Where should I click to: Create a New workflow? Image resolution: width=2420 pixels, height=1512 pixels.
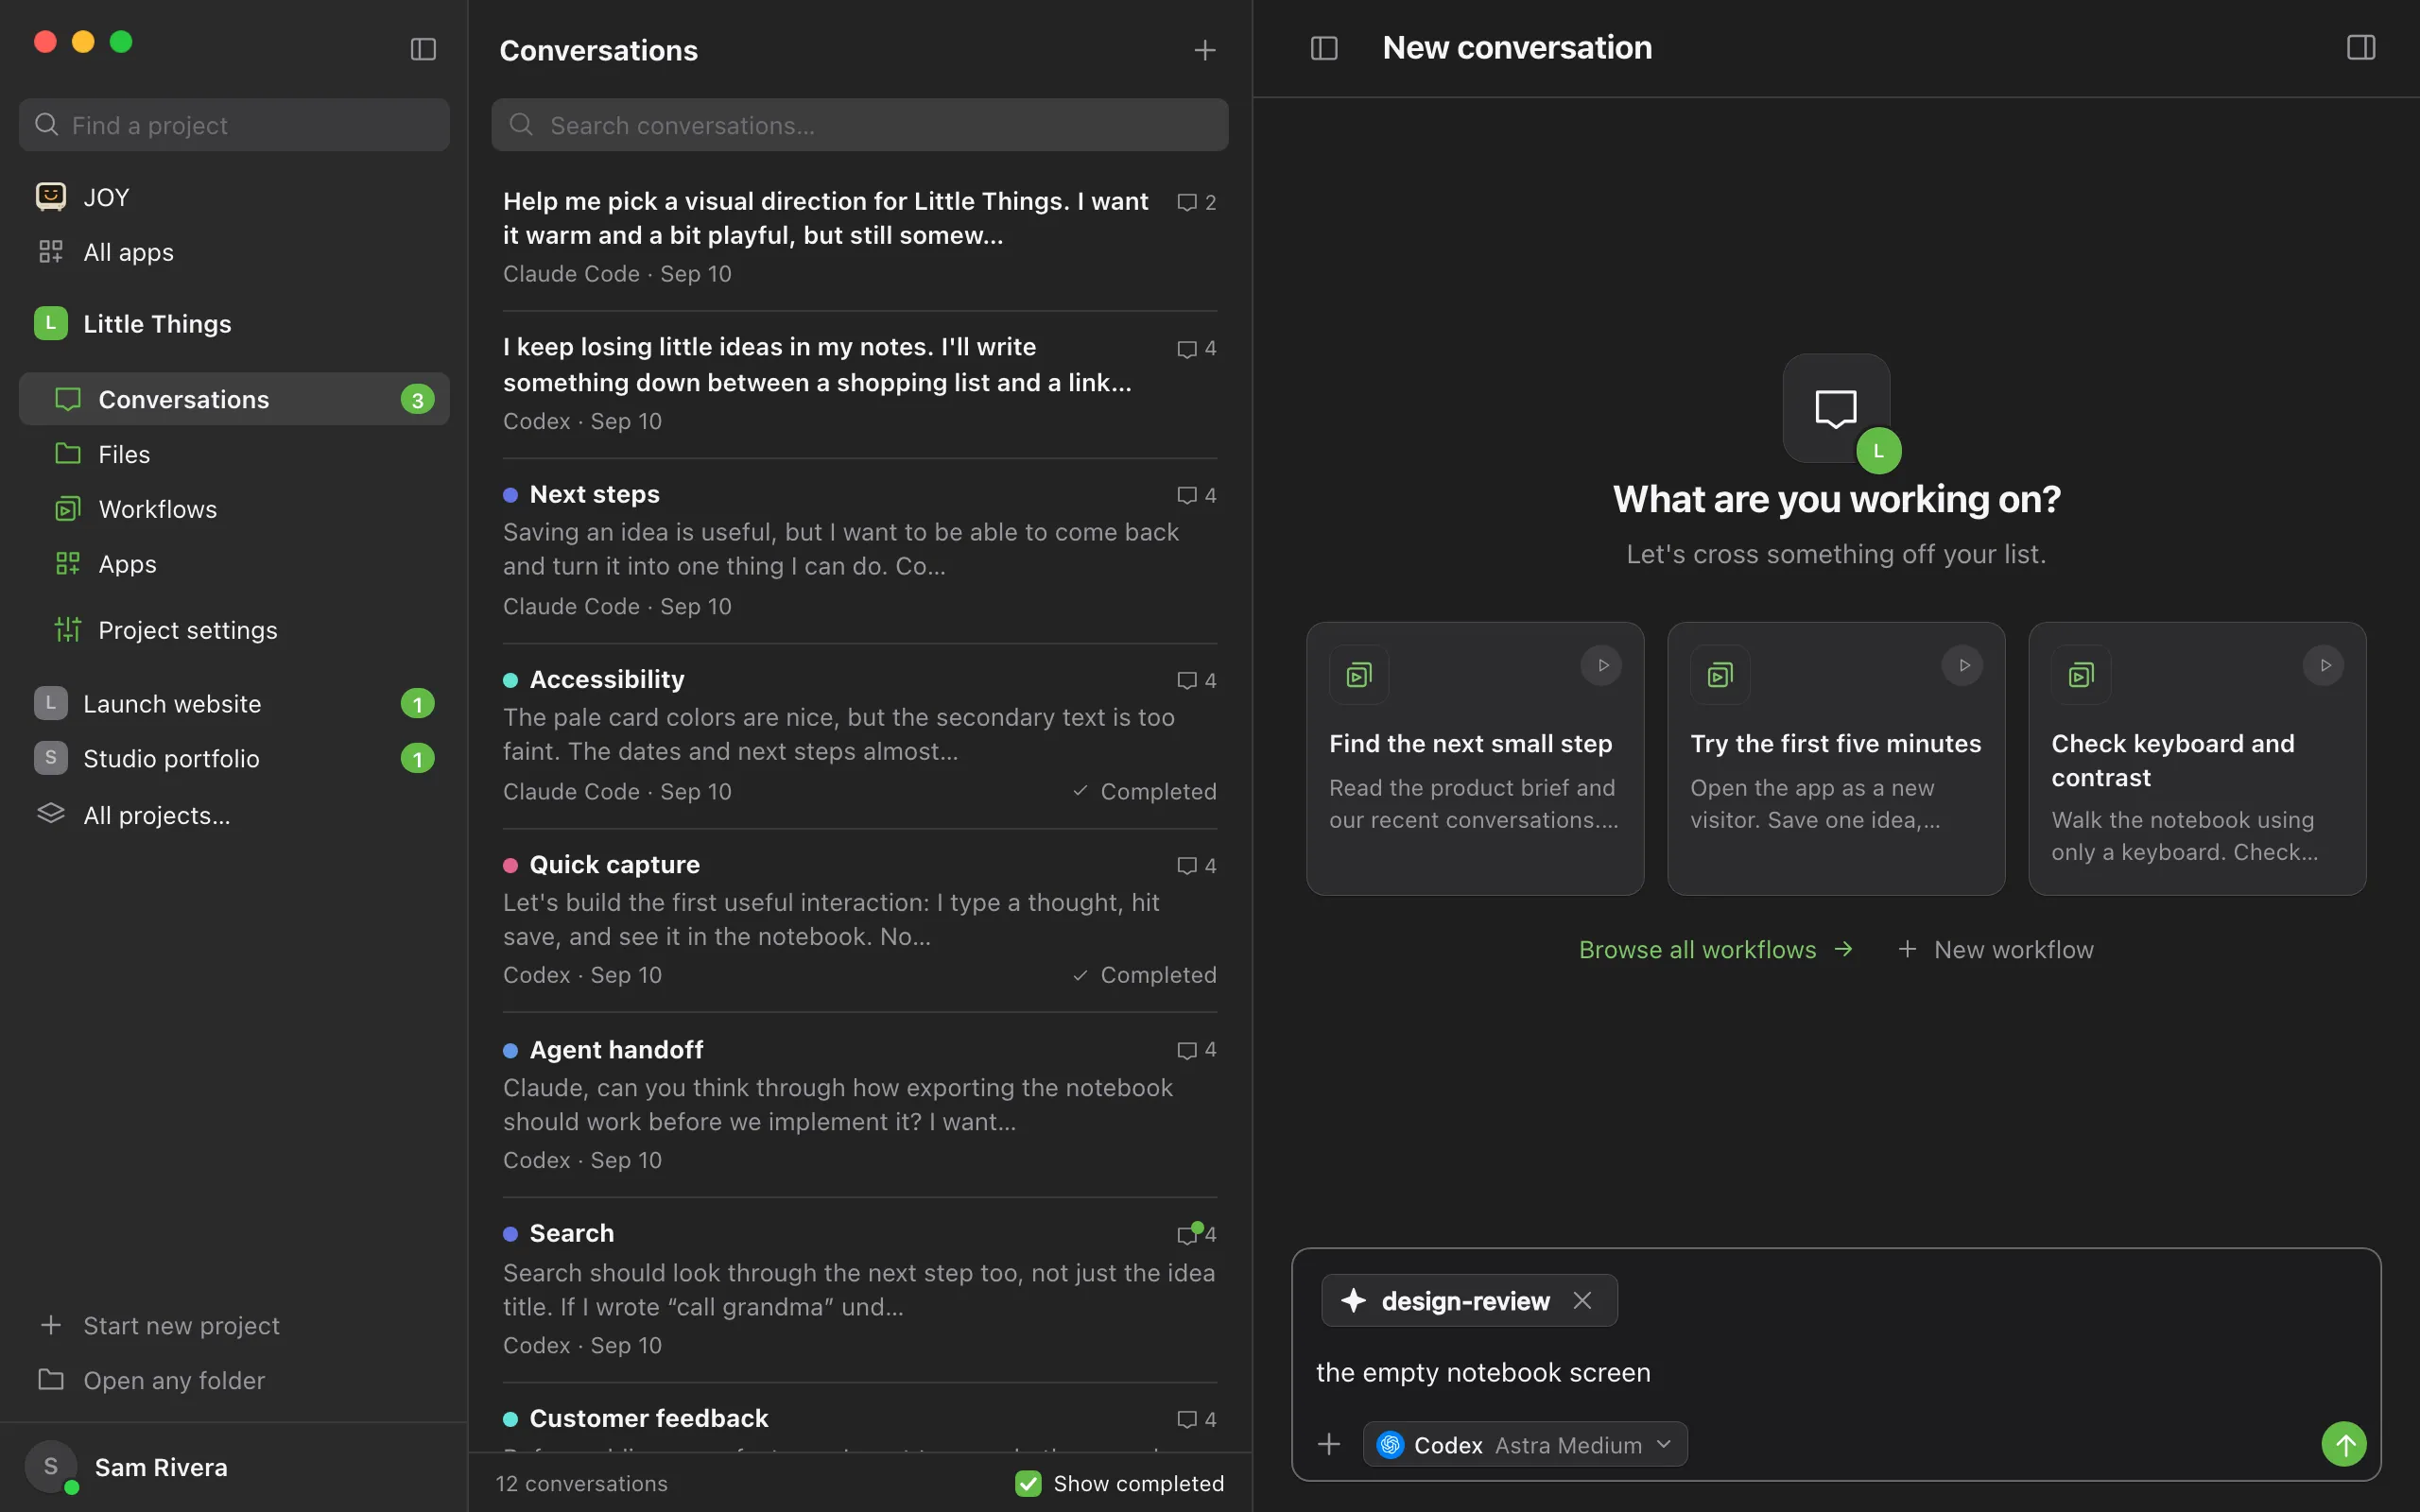pos(1996,950)
